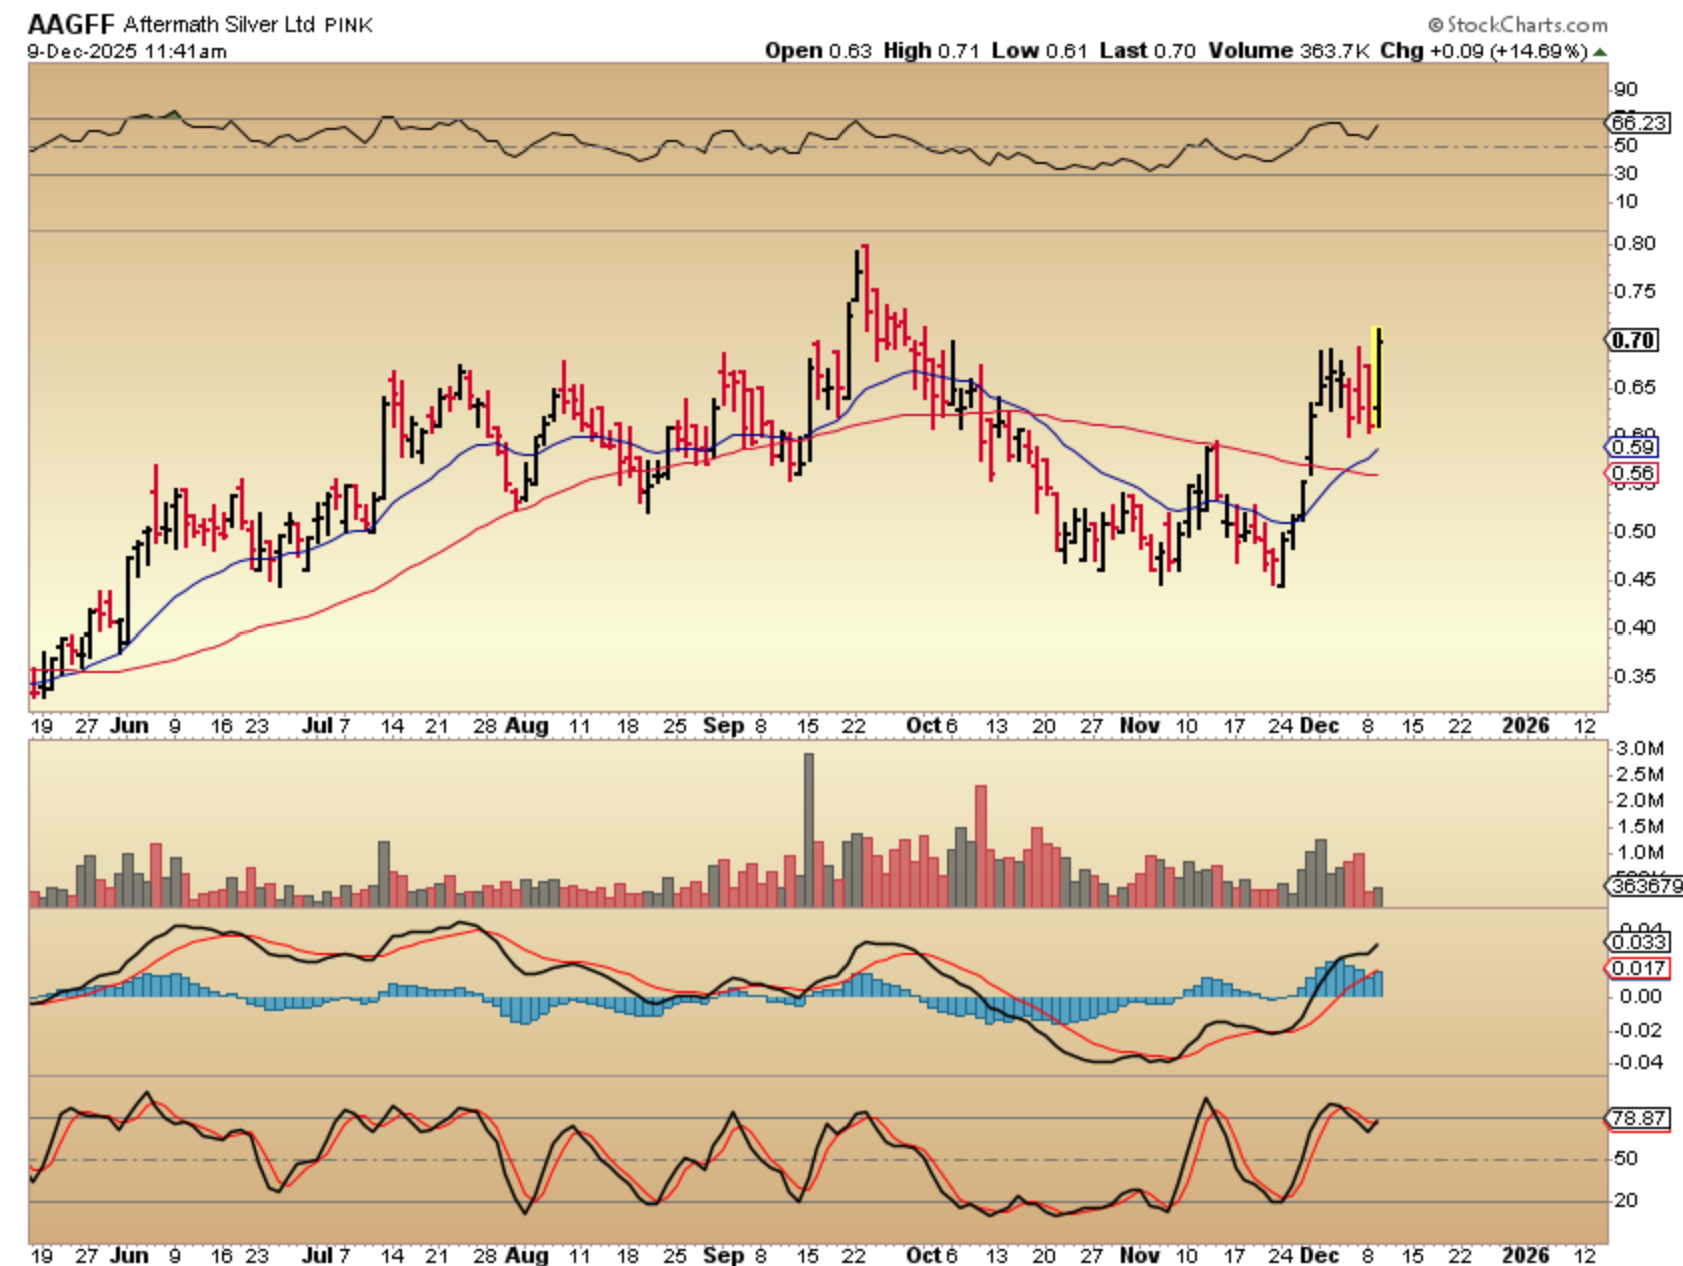Click the 1.5M volume axis label
The image size is (1683, 1266).
point(1640,827)
